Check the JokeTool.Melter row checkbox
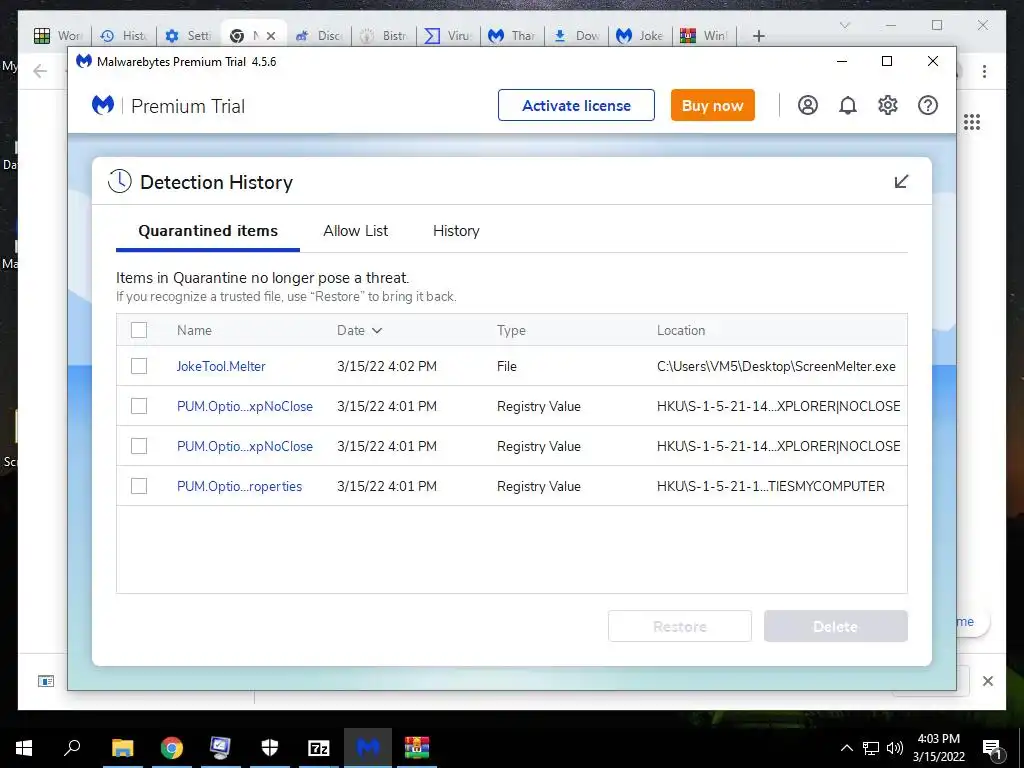Screen dimensions: 1024x768 click(x=138, y=366)
